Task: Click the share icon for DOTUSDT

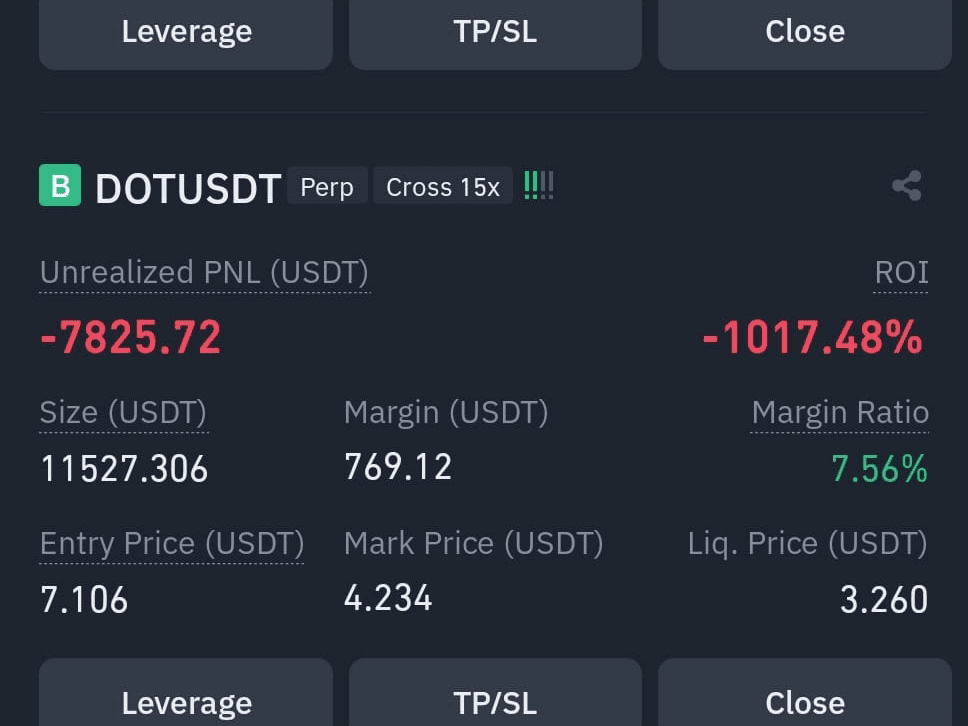Action: coord(906,186)
